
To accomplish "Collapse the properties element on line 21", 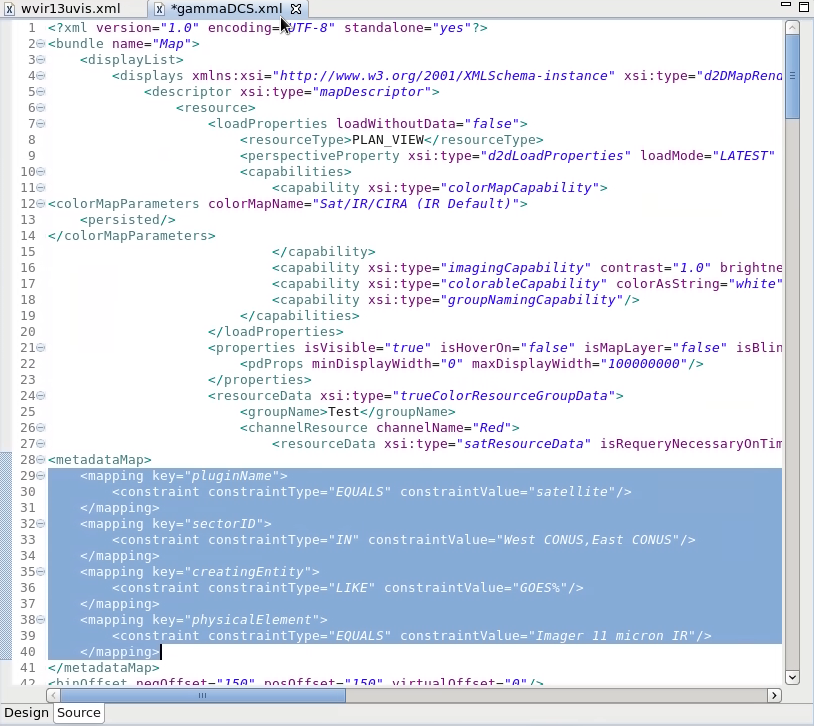I will click(40, 348).
